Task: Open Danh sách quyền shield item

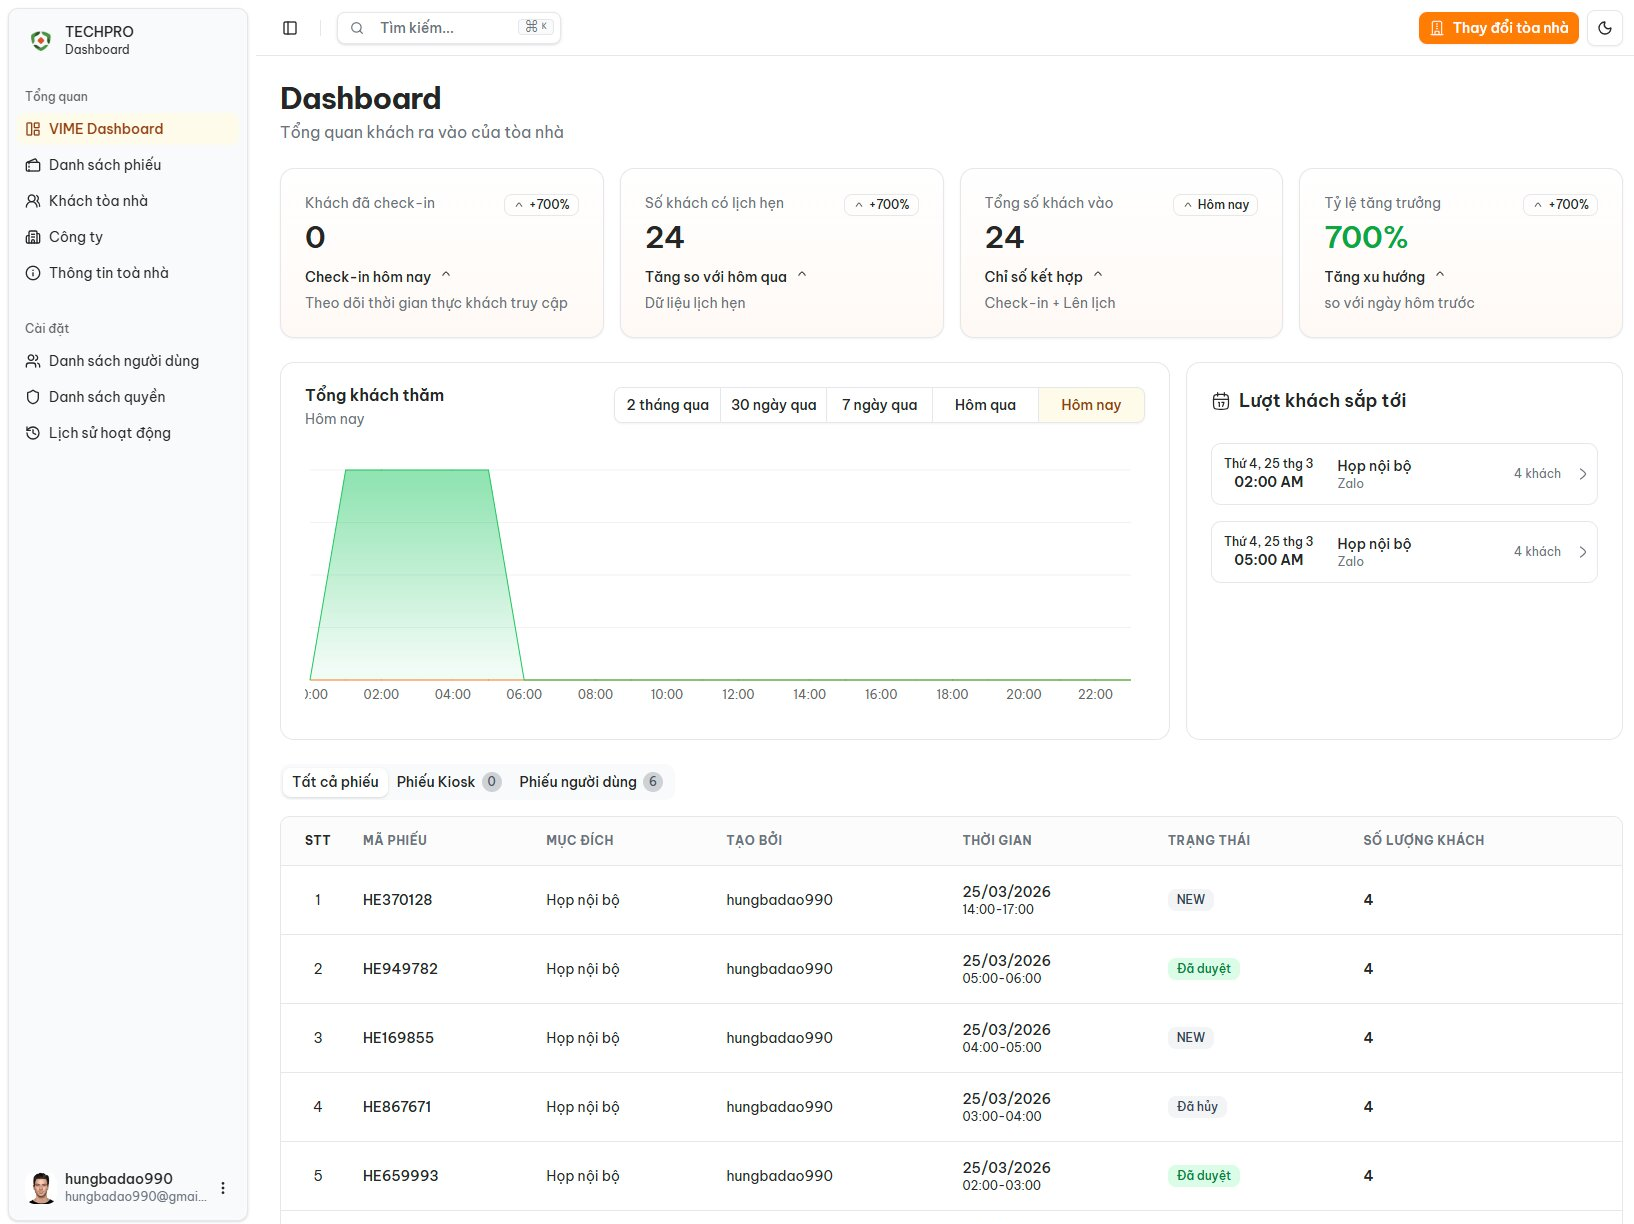Action: pos(107,397)
